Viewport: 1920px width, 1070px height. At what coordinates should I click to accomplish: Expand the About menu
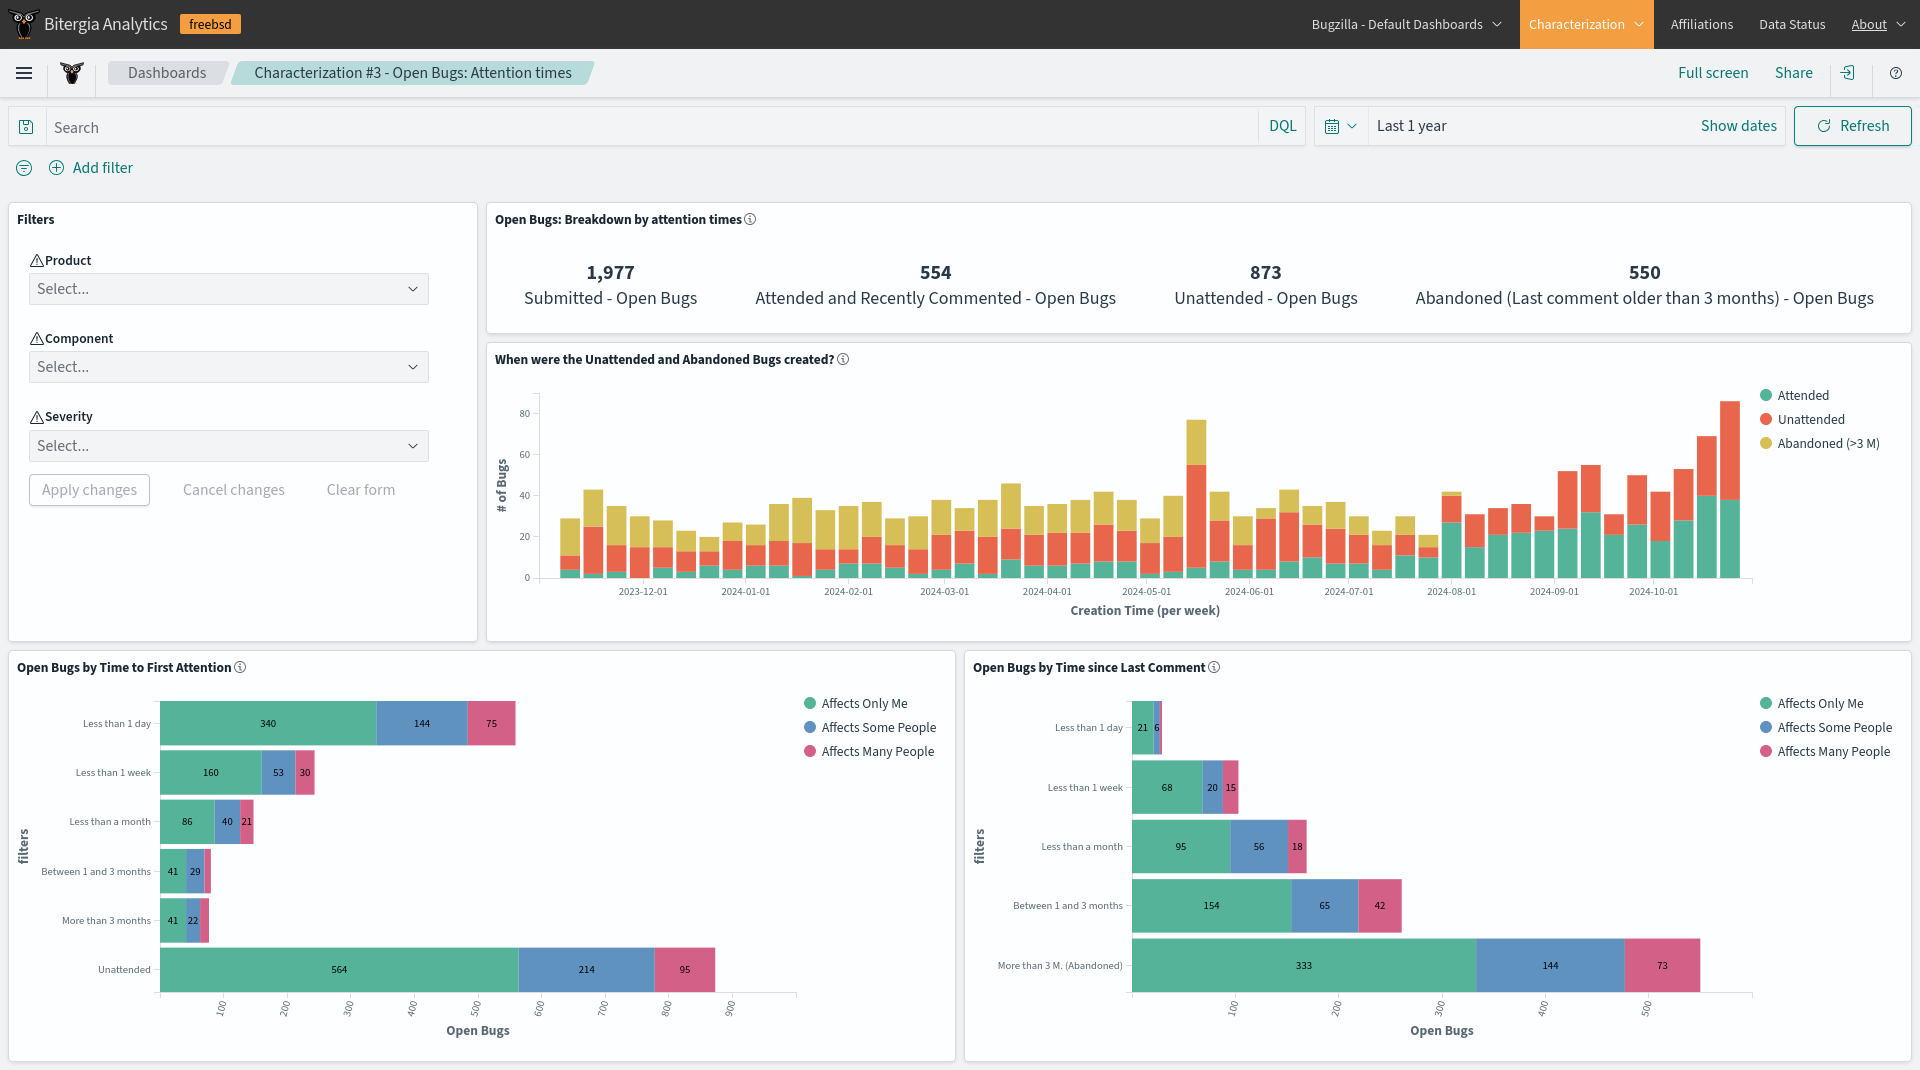coord(1878,24)
